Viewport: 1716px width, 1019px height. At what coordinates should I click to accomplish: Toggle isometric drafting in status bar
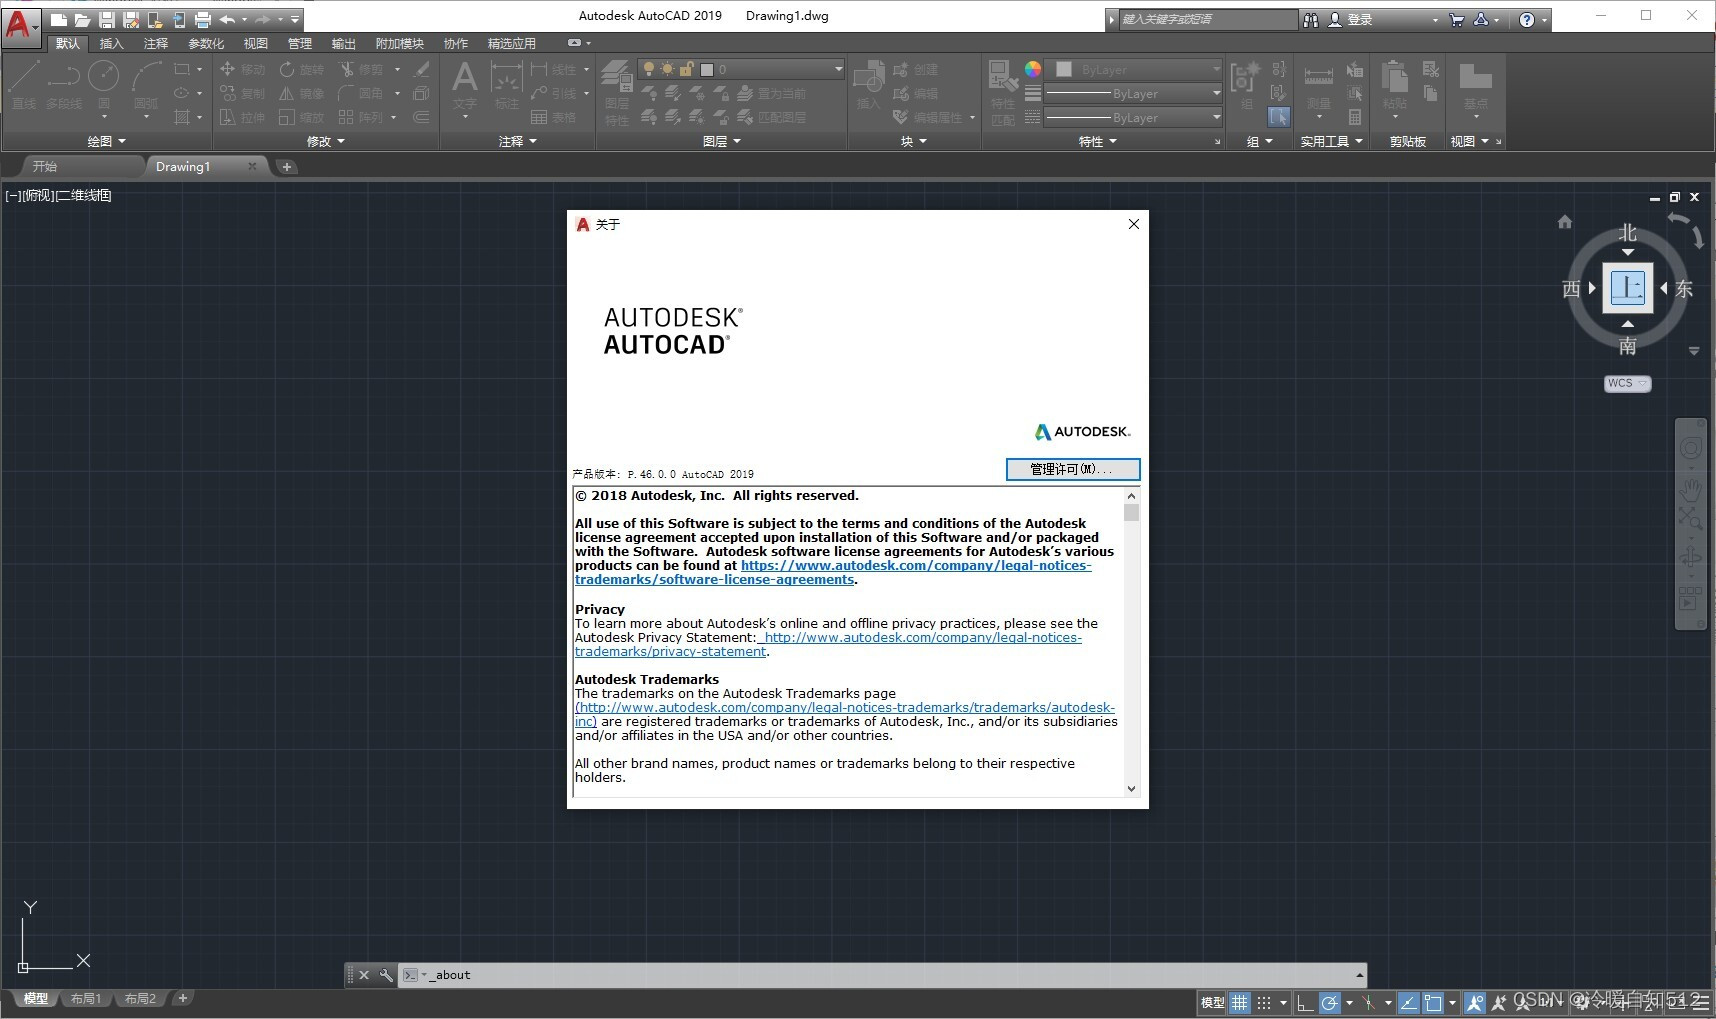[x=1369, y=1002]
